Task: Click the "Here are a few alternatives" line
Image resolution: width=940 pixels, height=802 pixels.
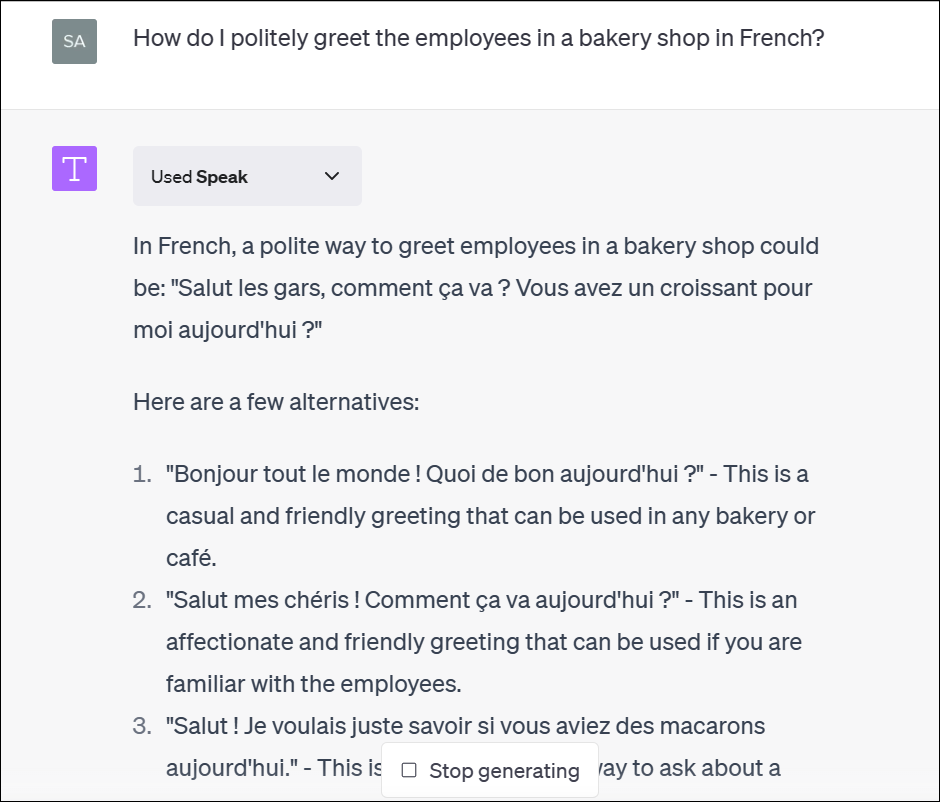Action: coord(276,402)
